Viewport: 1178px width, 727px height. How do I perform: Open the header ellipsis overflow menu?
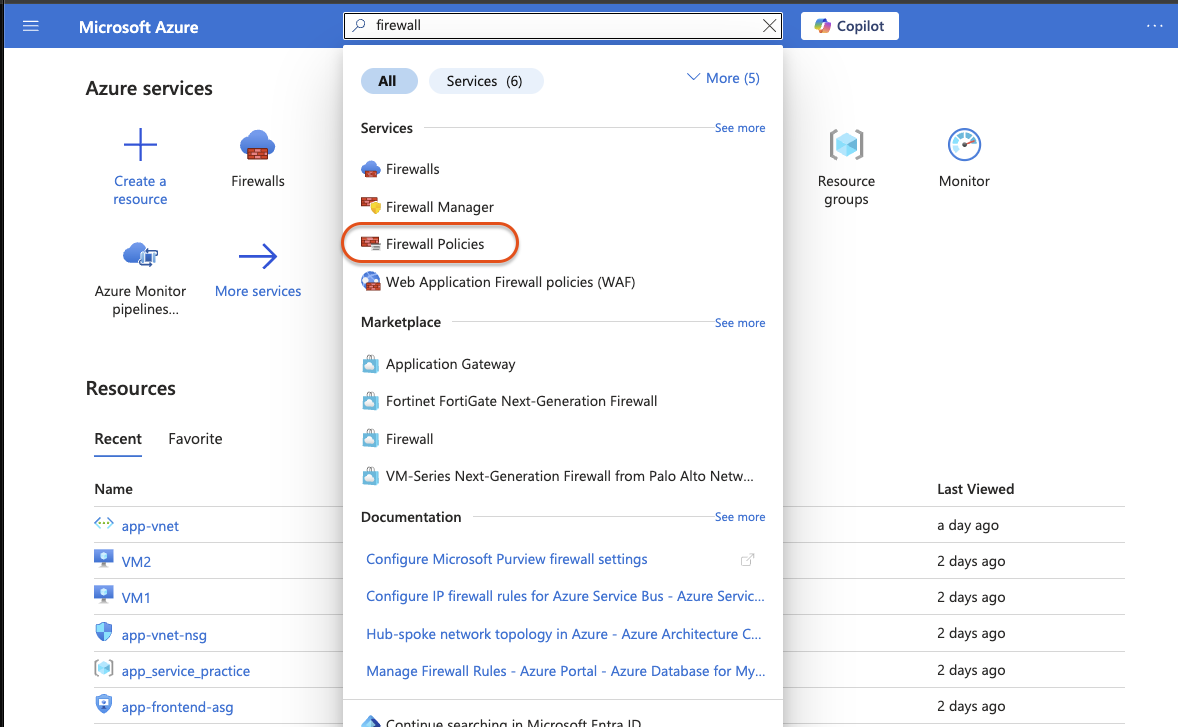pos(1154,26)
